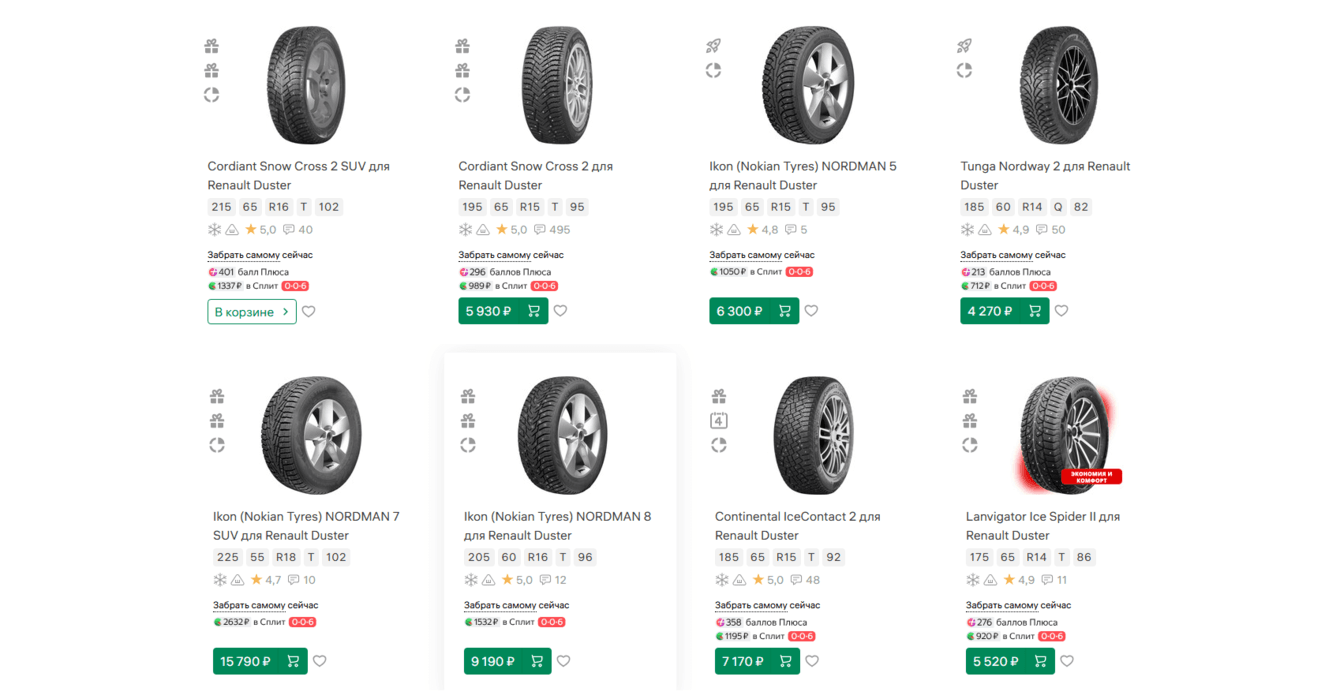Click the rocket icon on Tunga Nordway 2

tap(964, 46)
